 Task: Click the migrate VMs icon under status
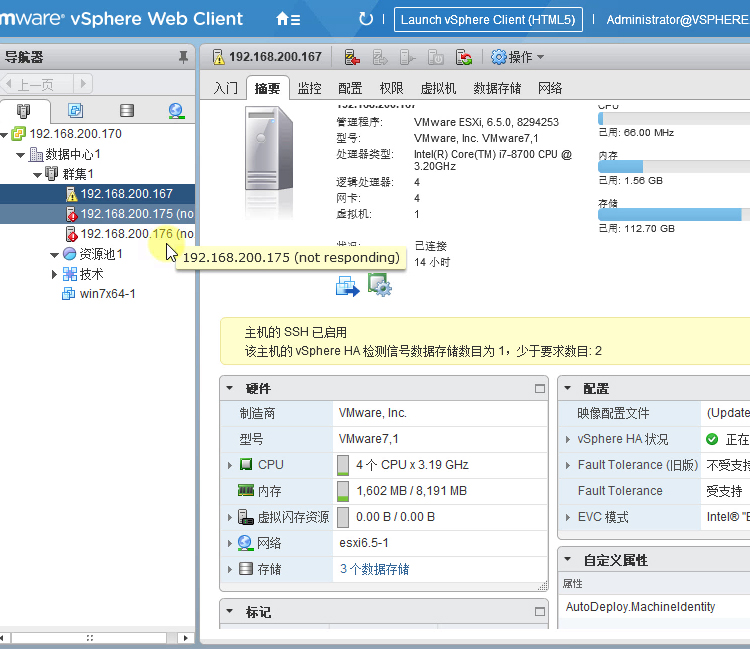pyautogui.click(x=347, y=286)
